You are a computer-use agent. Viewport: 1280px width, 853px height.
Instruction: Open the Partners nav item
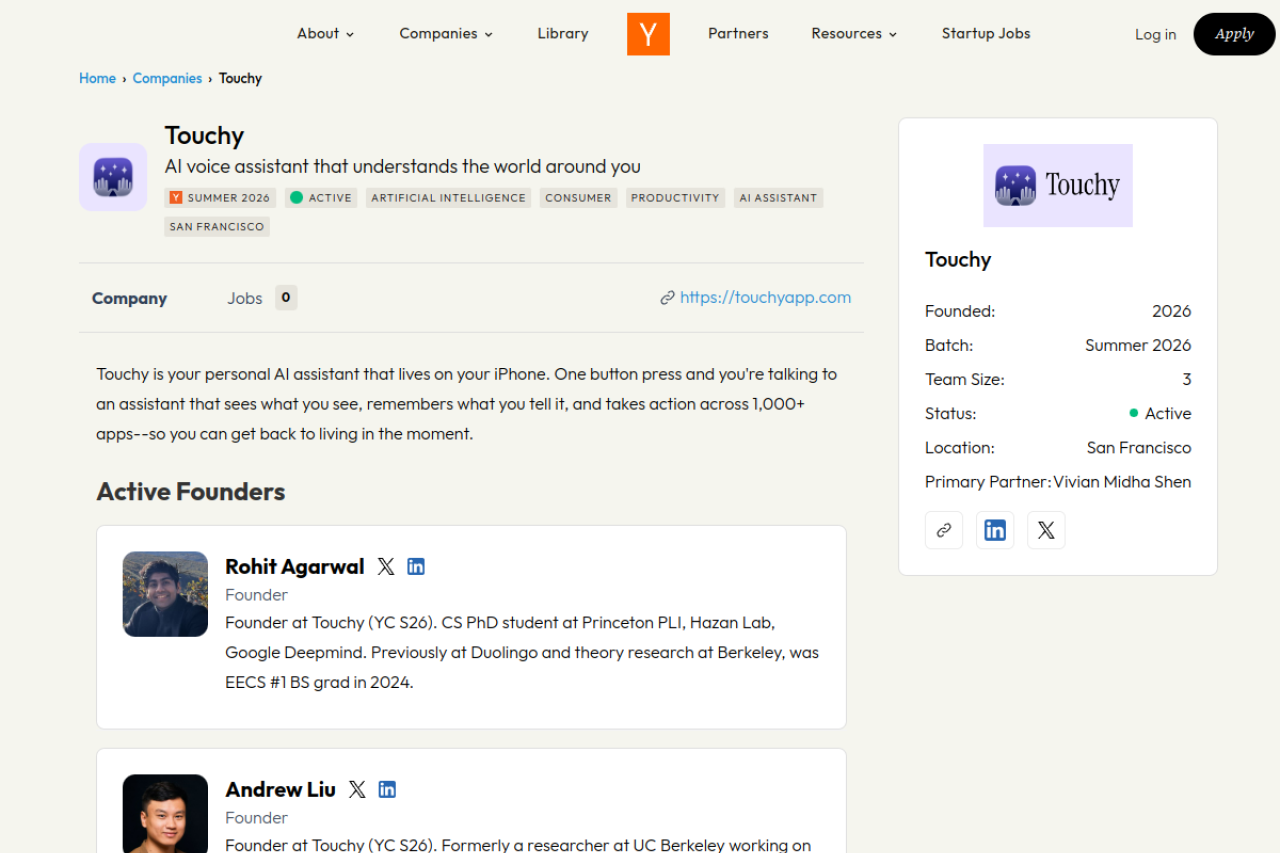[x=738, y=34]
